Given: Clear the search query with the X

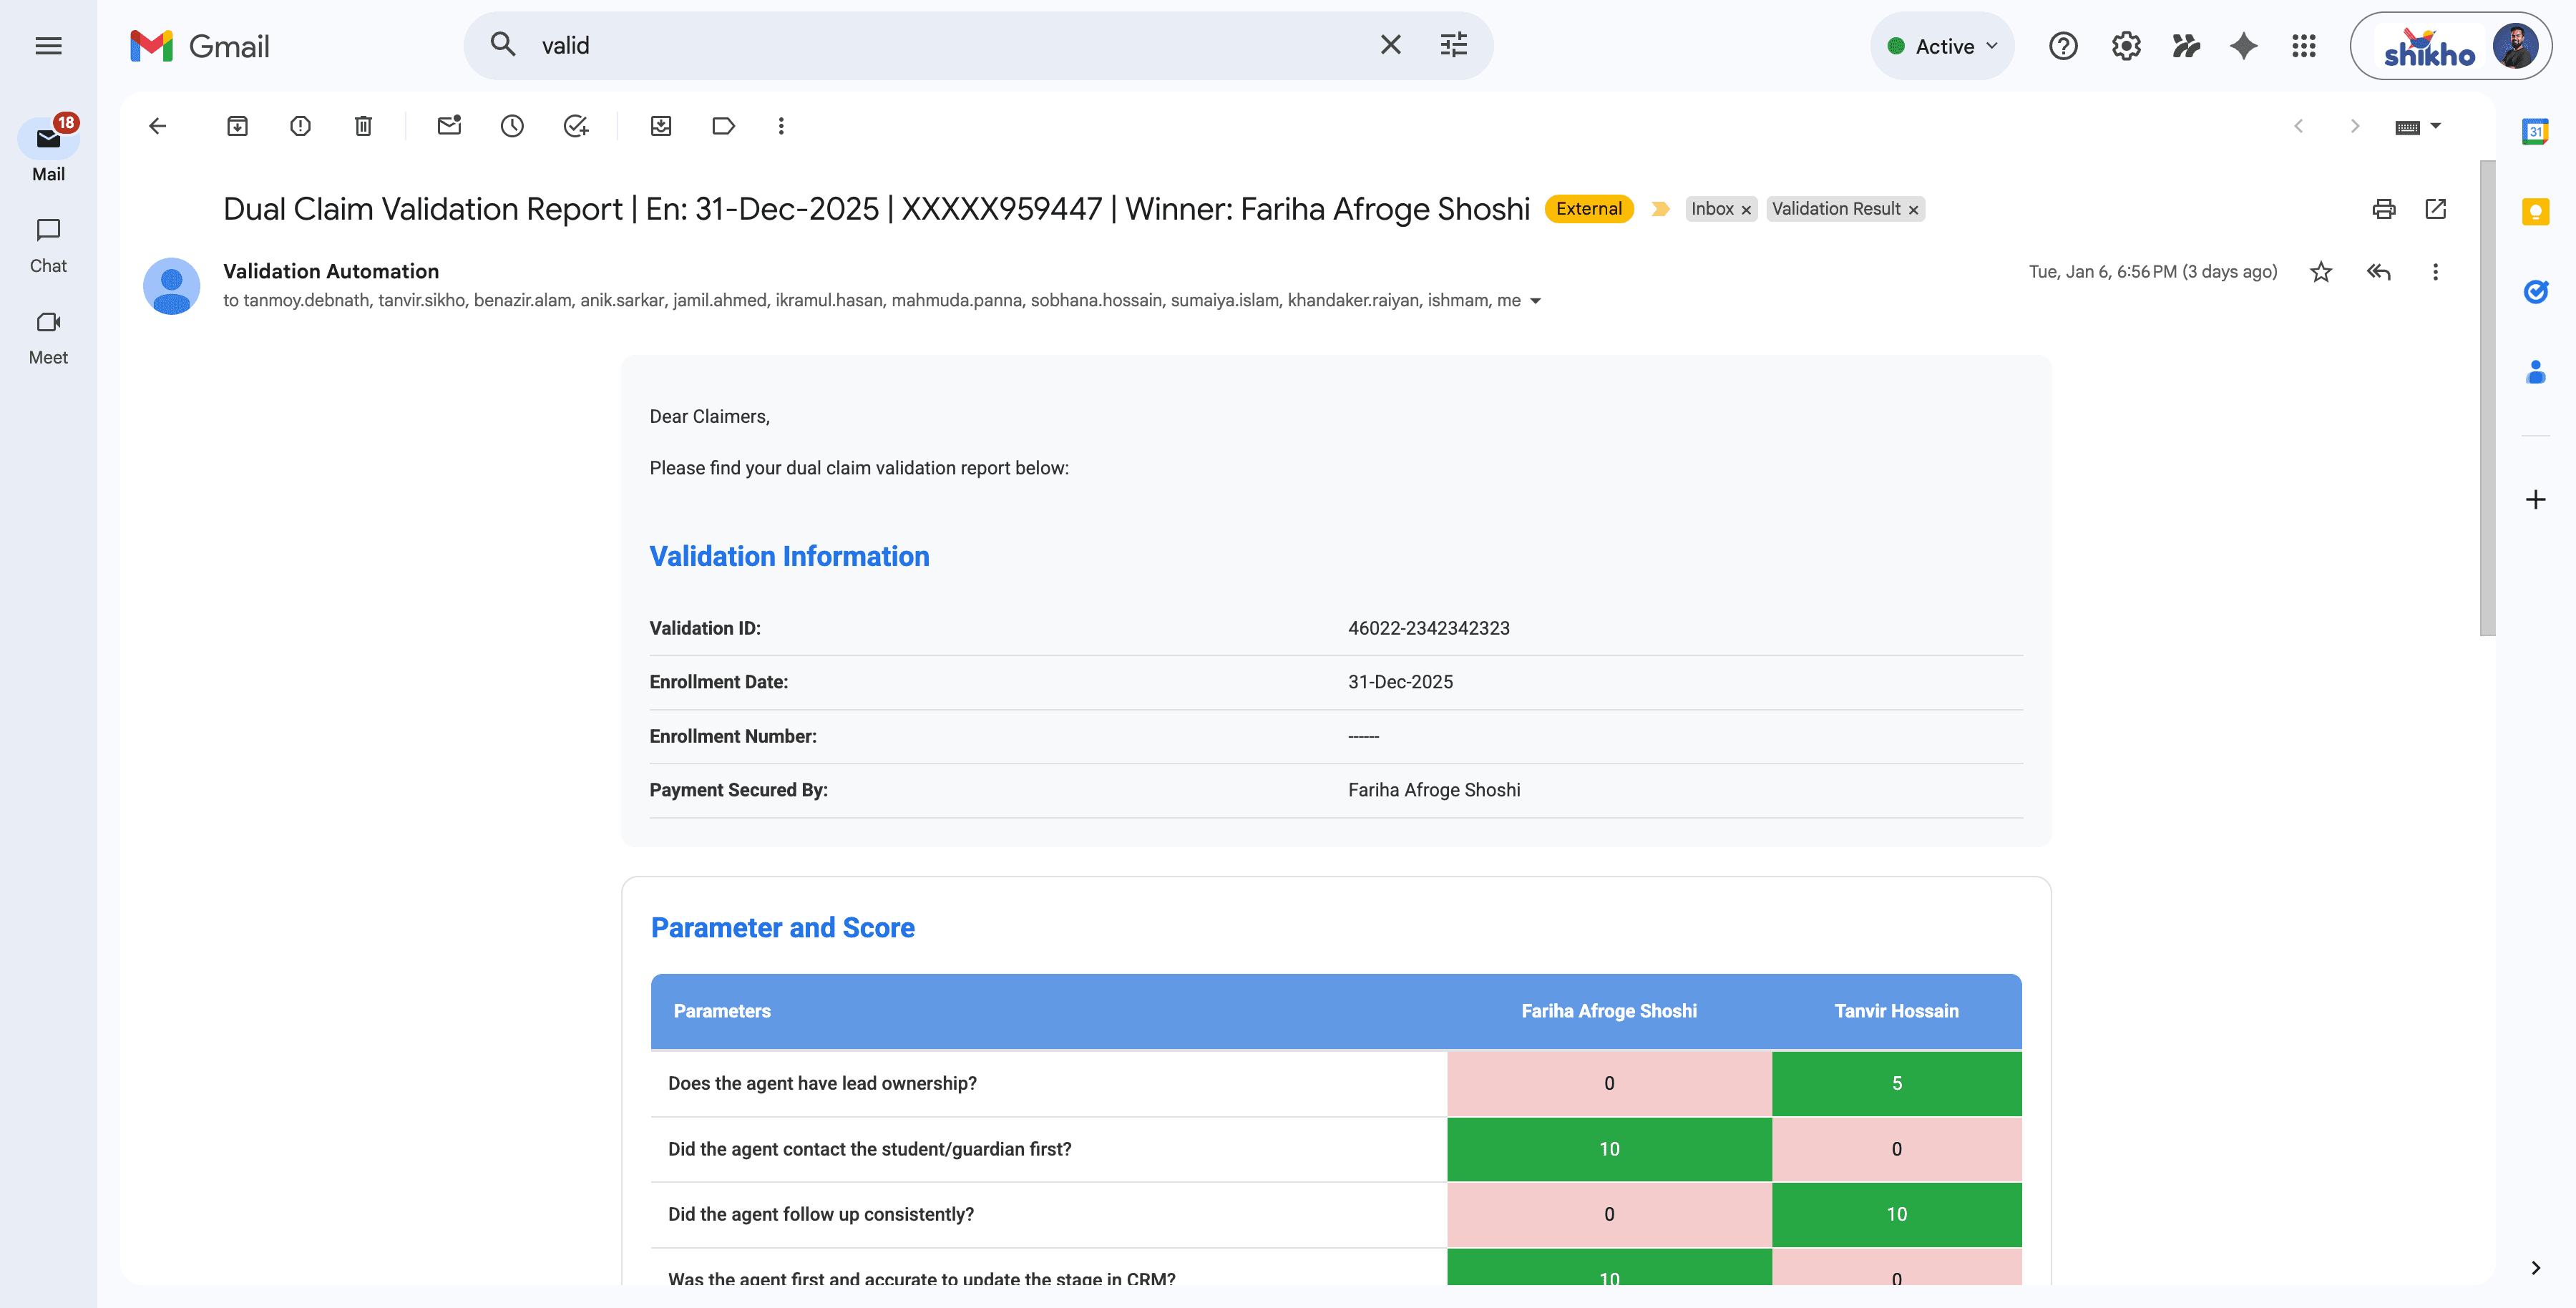Looking at the screenshot, I should click(1390, 45).
